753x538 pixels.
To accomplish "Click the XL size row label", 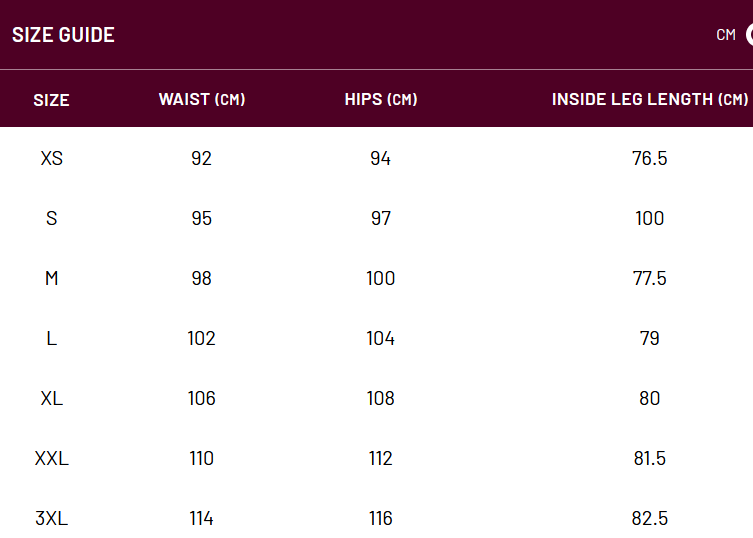I will point(51,398).
